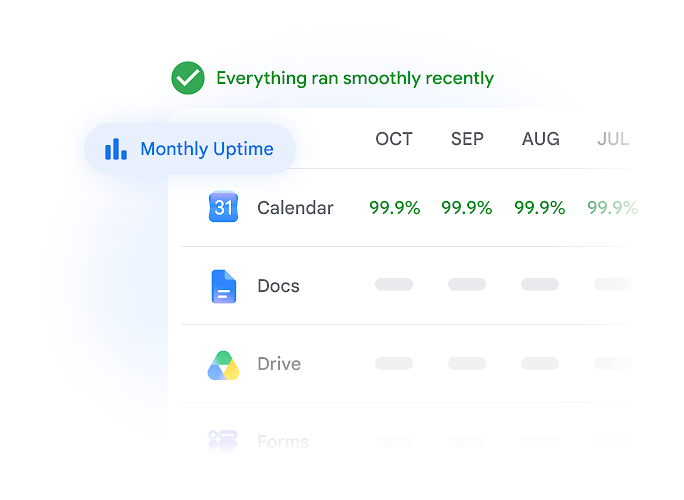This screenshot has width=684, height=500.
Task: Select the Google Calendar icon
Action: tap(223, 207)
